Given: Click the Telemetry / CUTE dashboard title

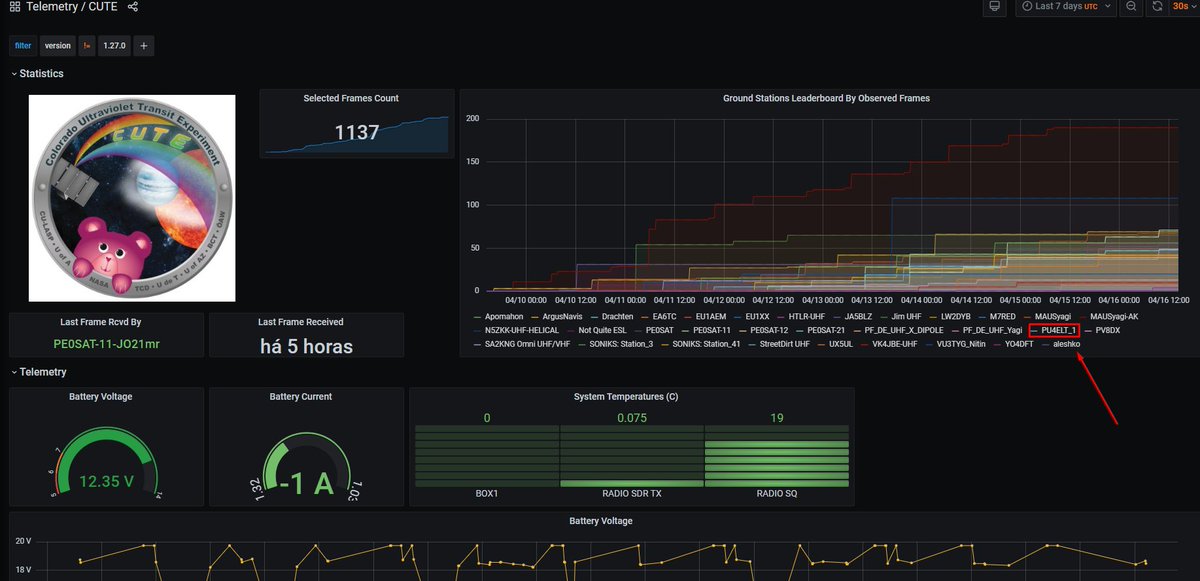Looking at the screenshot, I should [71, 7].
